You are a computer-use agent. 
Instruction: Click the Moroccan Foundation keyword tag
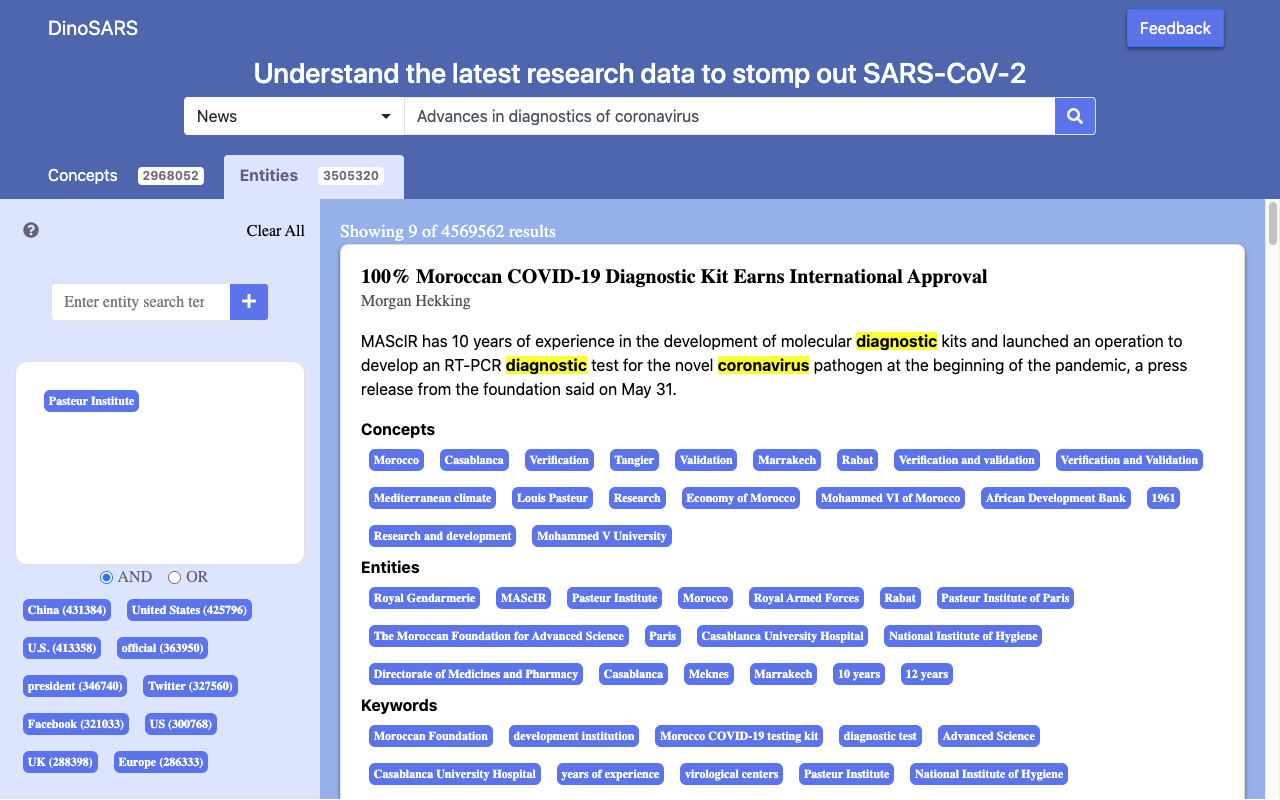coord(431,736)
